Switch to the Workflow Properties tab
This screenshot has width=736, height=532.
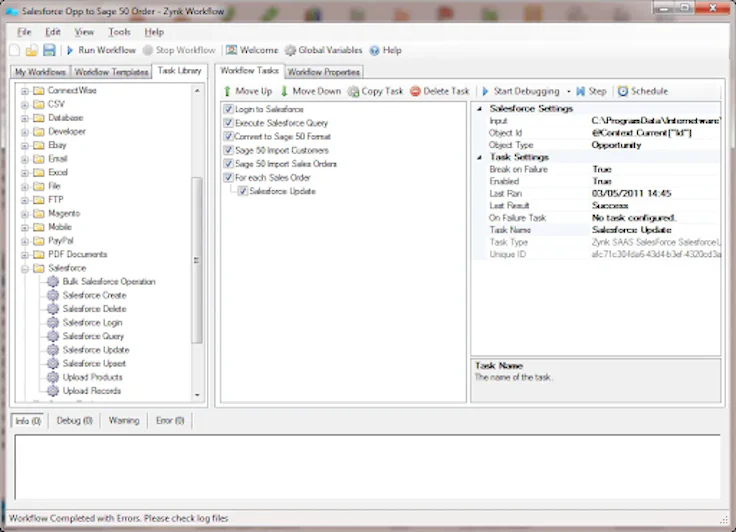click(x=323, y=72)
